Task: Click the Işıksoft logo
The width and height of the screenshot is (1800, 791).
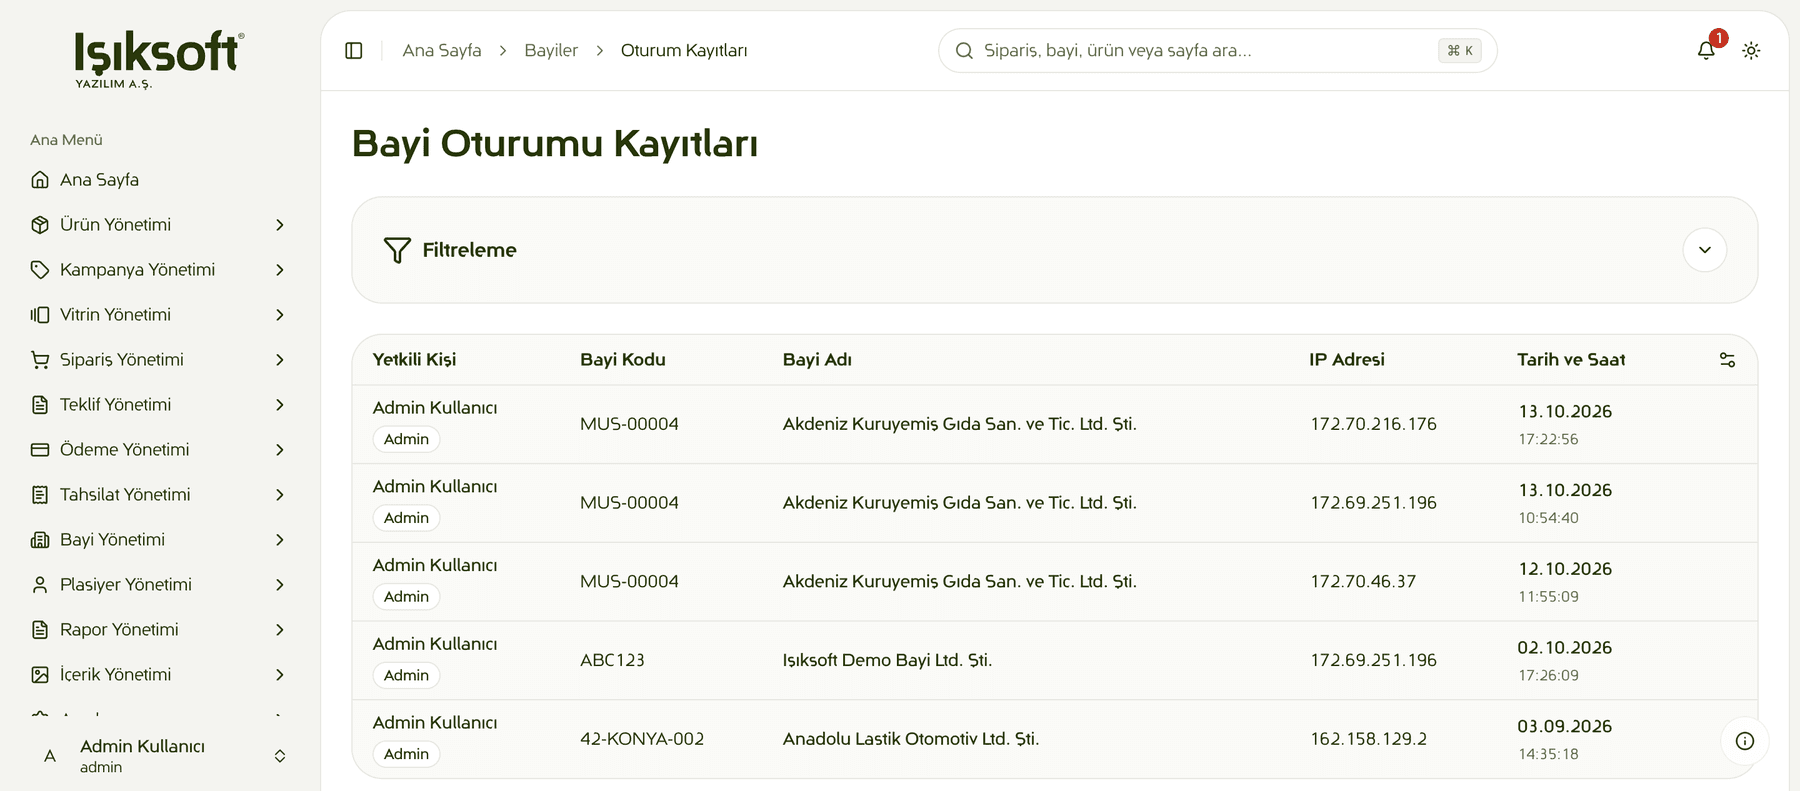Action: click(x=159, y=59)
